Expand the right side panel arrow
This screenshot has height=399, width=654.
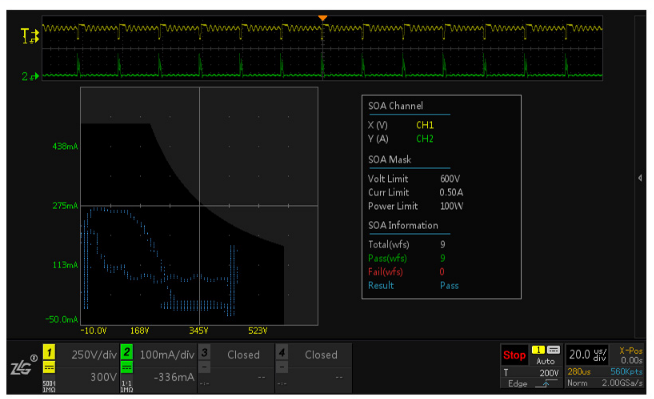pyautogui.click(x=640, y=178)
